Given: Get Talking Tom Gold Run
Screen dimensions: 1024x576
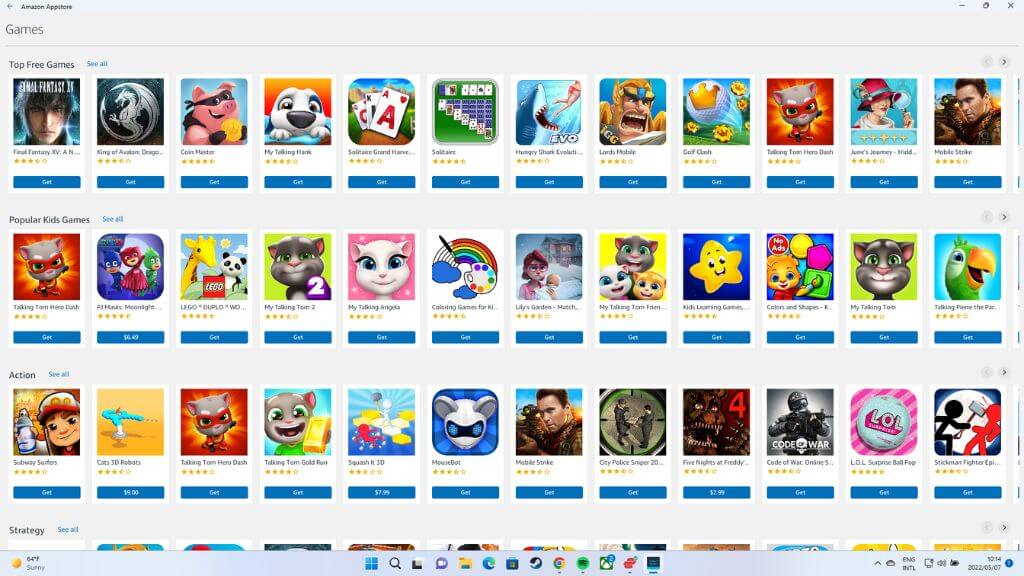Looking at the screenshot, I should tap(298, 492).
